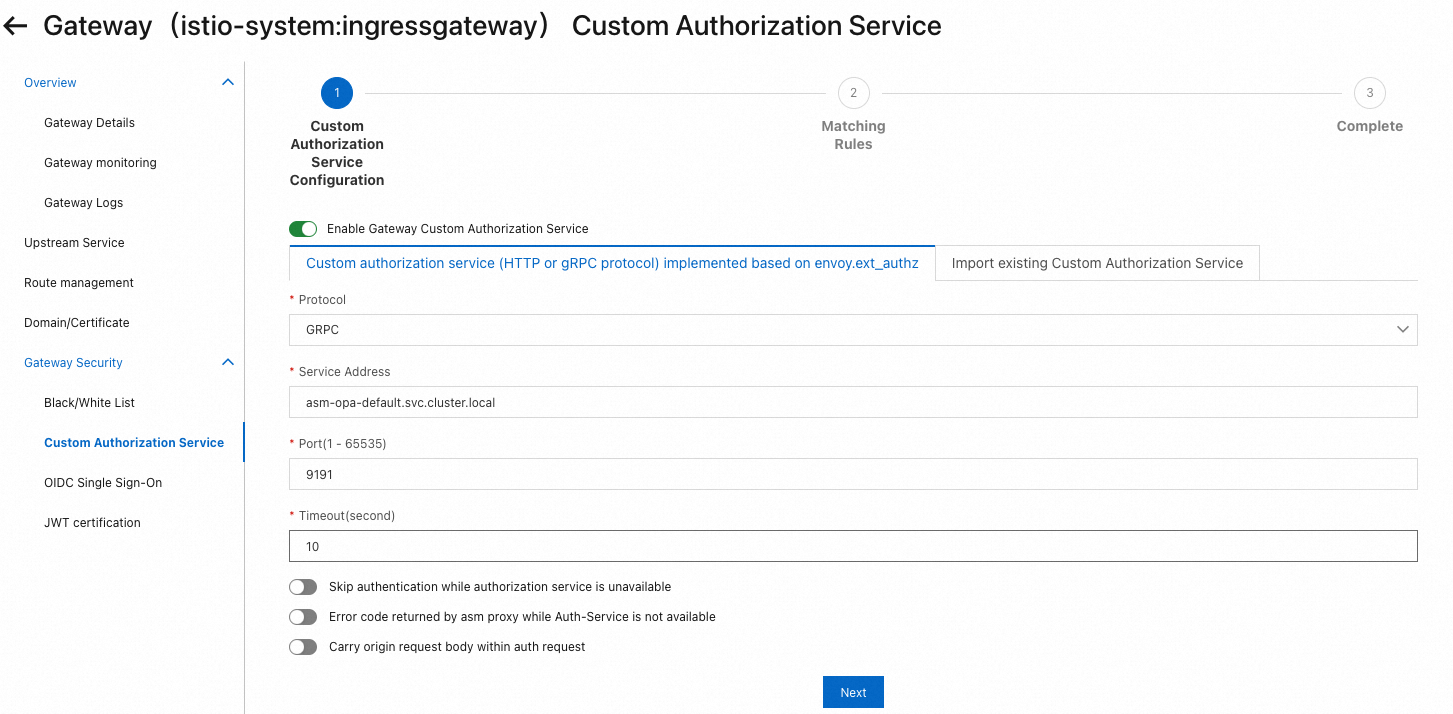Click step 3 Complete circle
Screen dimensions: 1453x714
tap(1369, 93)
